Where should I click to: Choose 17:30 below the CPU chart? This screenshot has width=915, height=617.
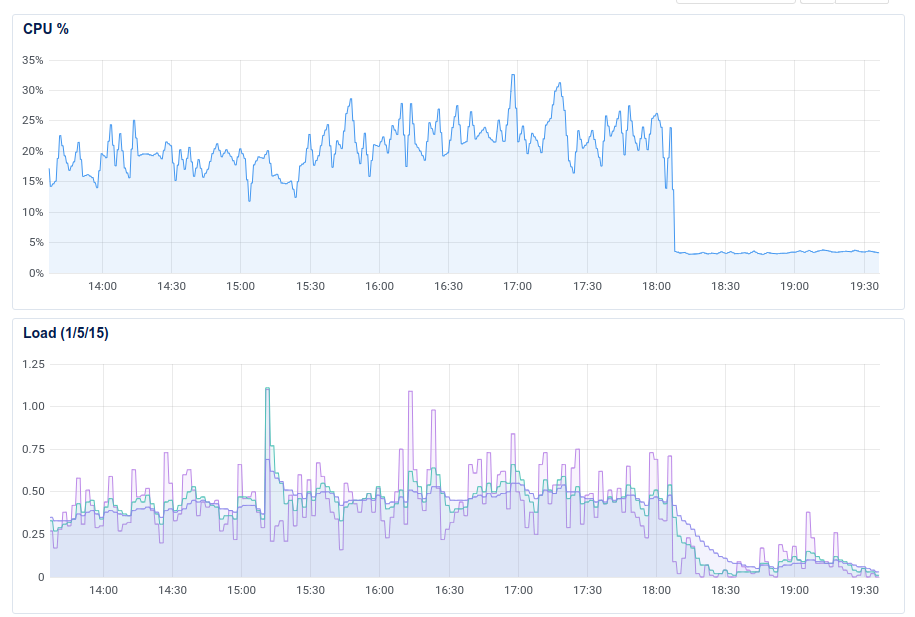(587, 287)
